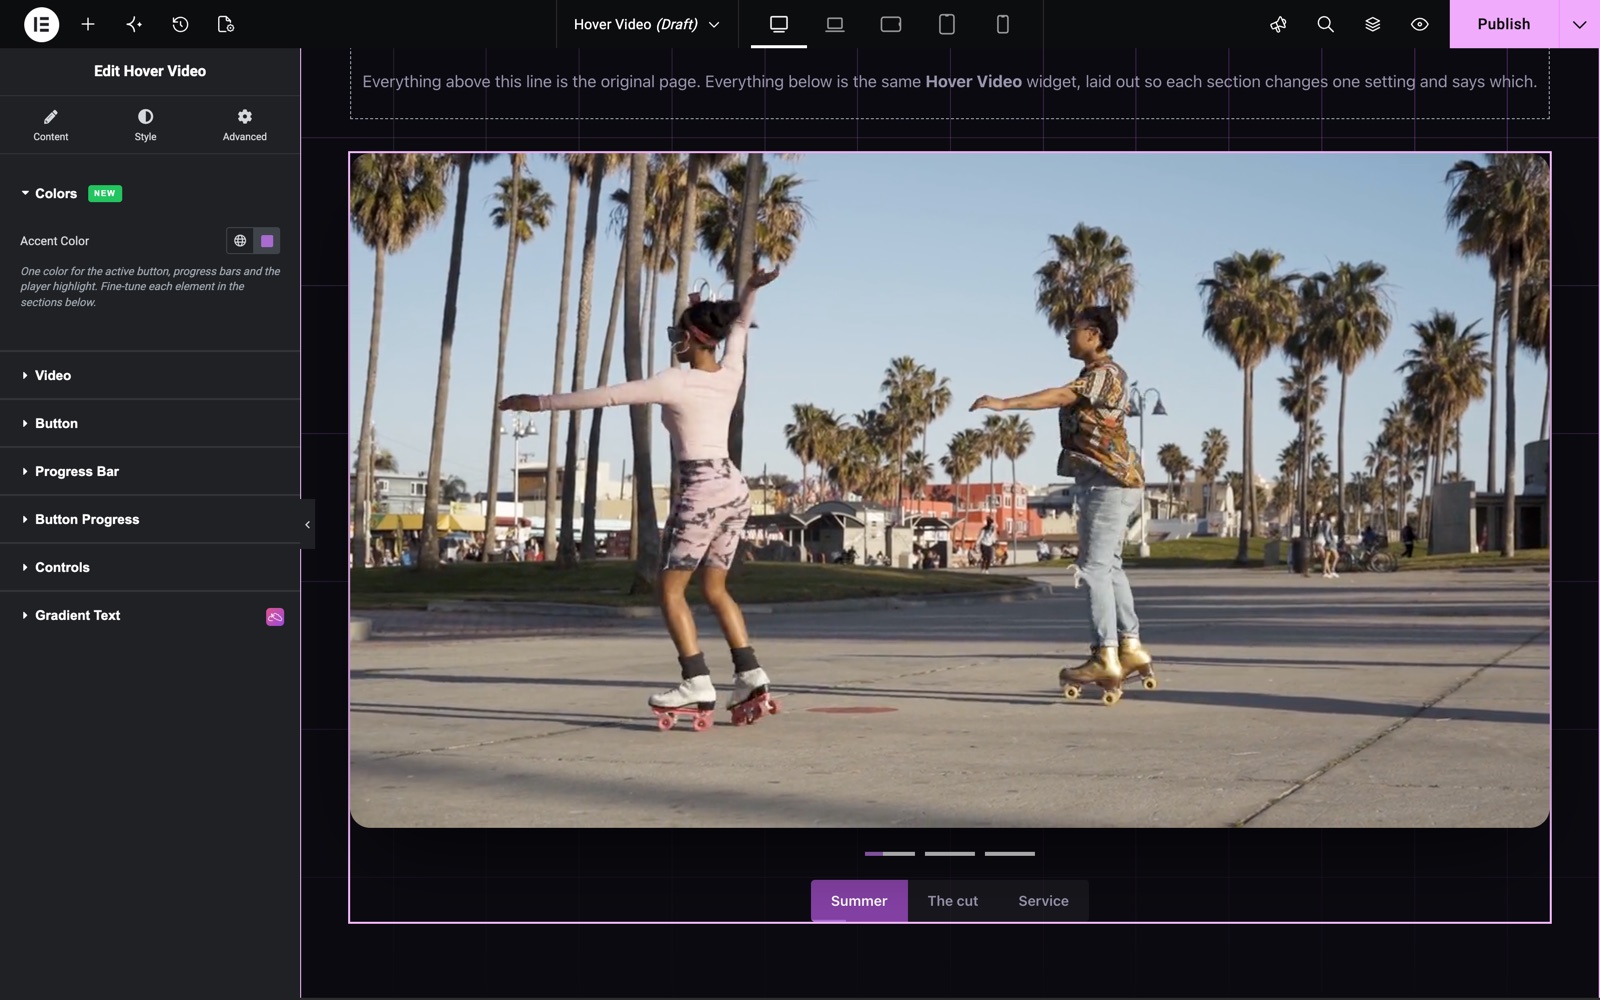The image size is (1600, 1000).
Task: Open the finder search icon
Action: (x=1325, y=24)
